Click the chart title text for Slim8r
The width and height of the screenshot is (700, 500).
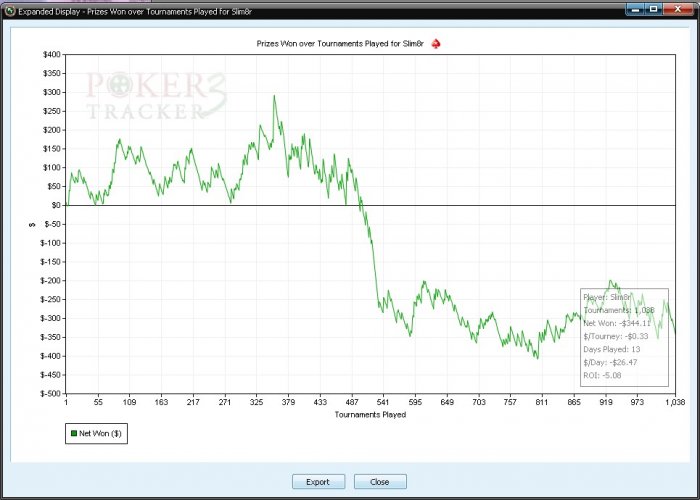coord(340,44)
